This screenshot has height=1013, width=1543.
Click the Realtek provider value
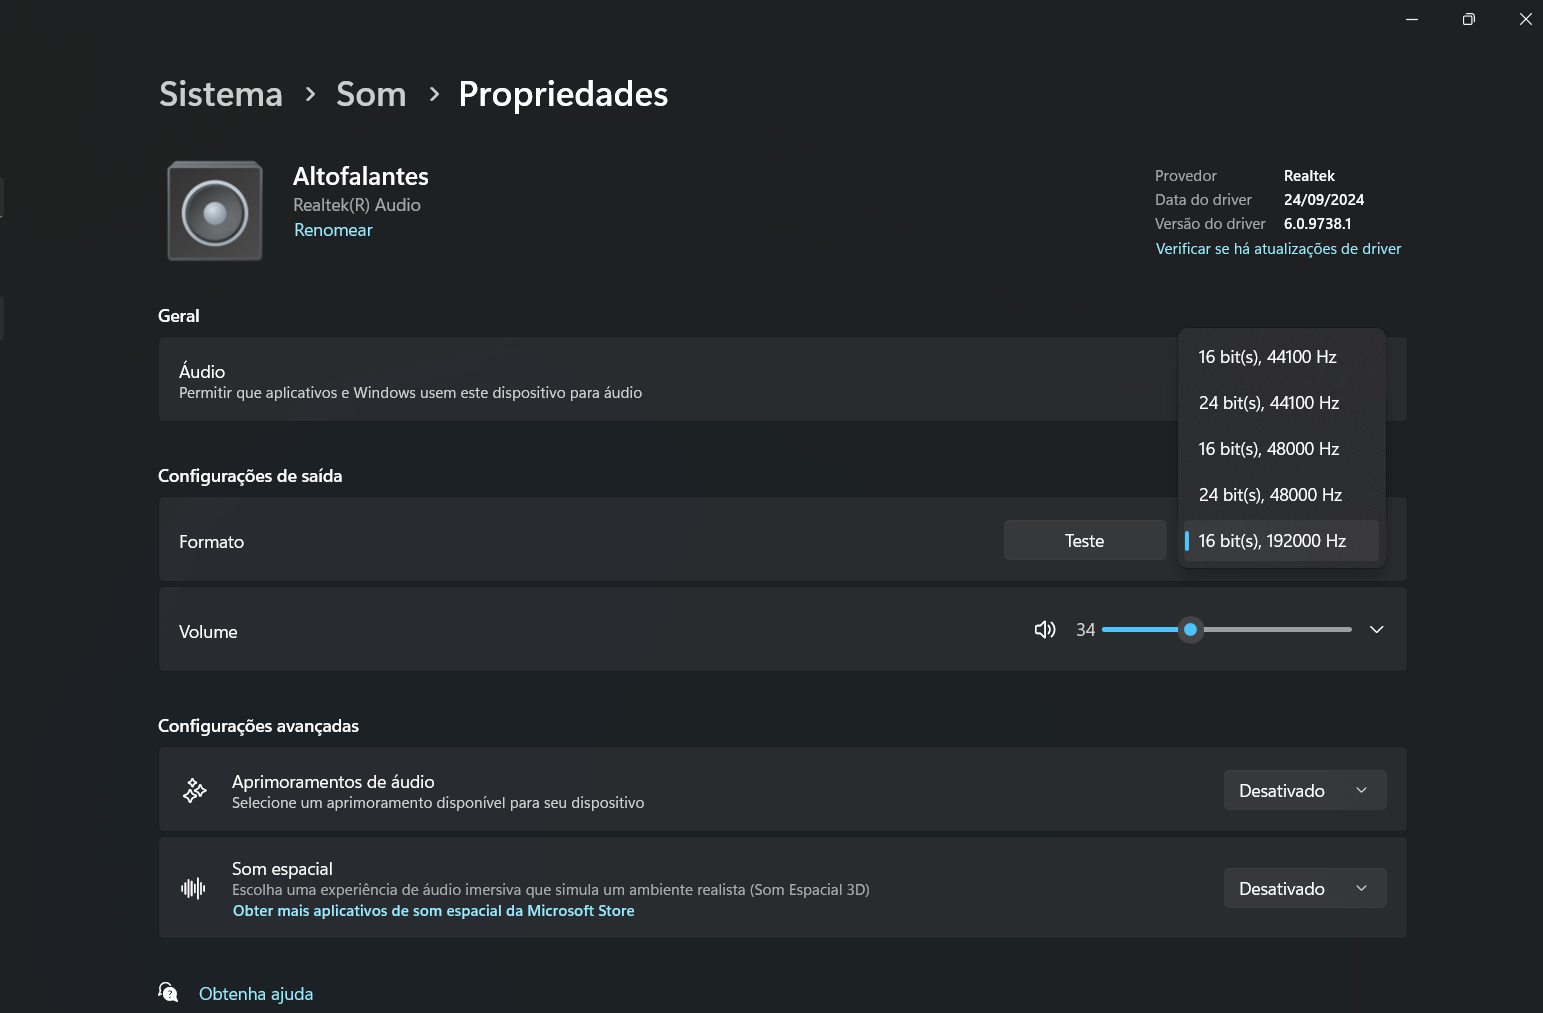coord(1309,176)
